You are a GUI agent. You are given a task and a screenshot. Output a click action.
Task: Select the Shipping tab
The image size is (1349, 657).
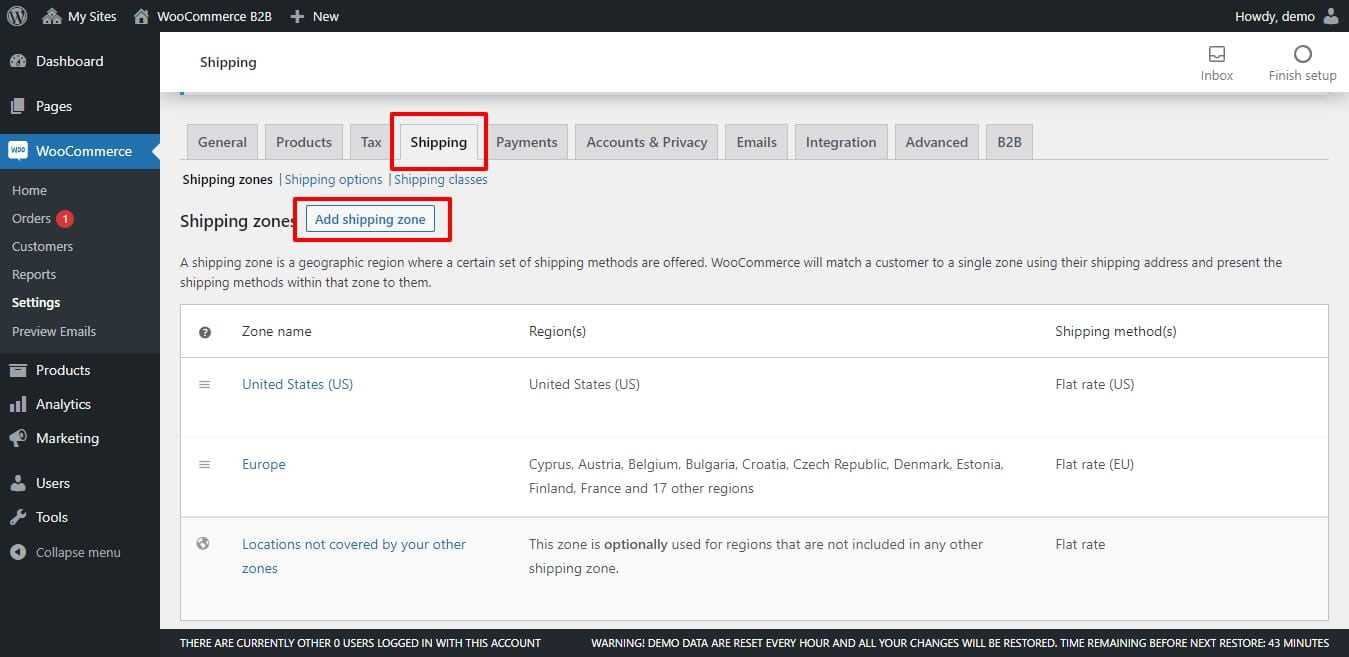(439, 142)
